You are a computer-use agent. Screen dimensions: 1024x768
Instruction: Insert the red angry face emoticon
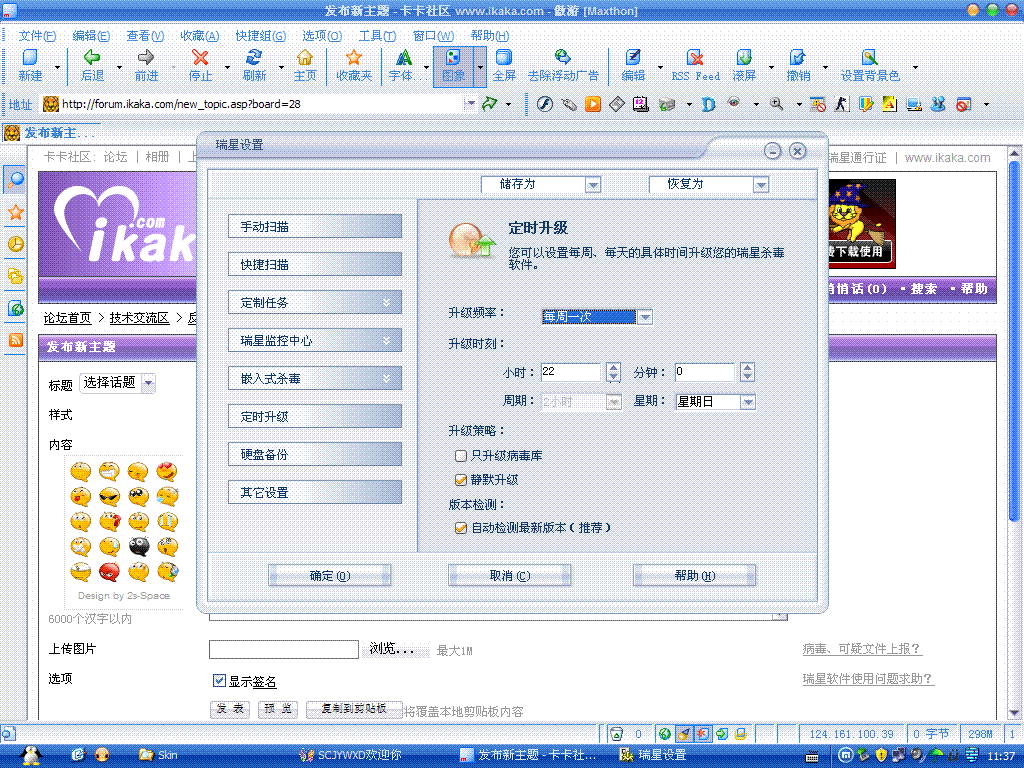(x=109, y=571)
